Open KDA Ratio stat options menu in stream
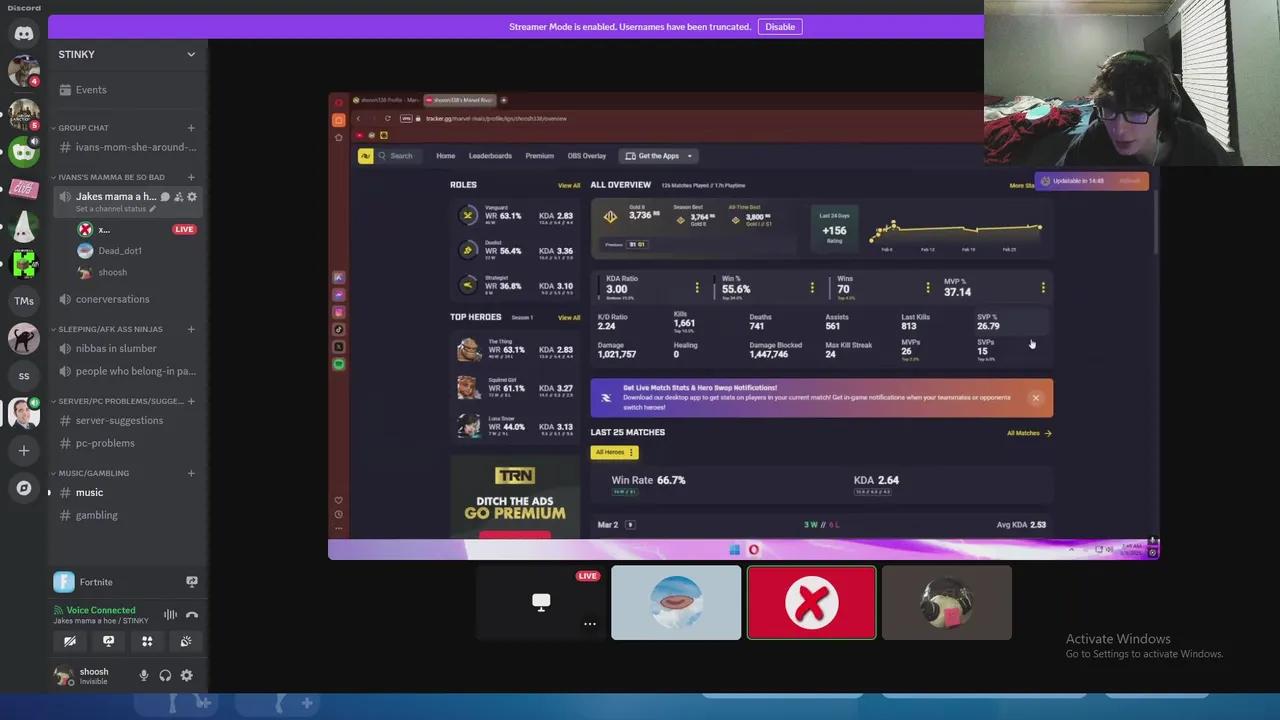 (696, 288)
